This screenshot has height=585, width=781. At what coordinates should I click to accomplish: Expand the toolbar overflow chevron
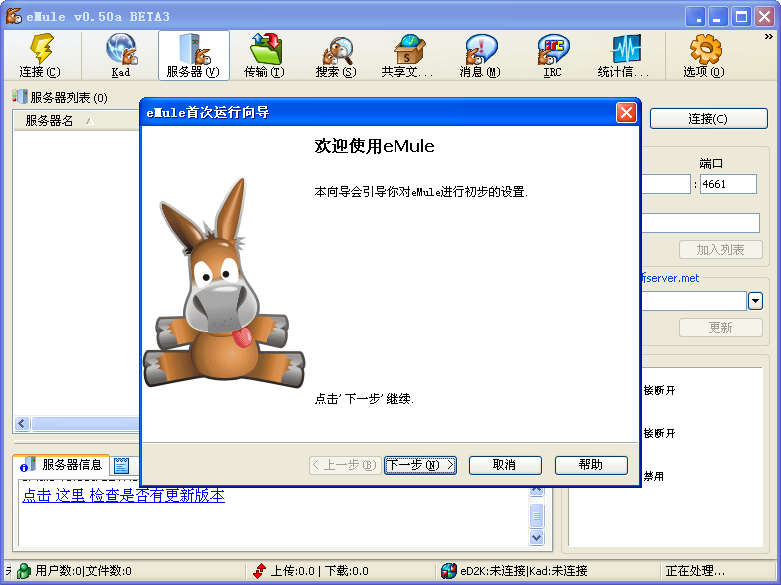768,37
